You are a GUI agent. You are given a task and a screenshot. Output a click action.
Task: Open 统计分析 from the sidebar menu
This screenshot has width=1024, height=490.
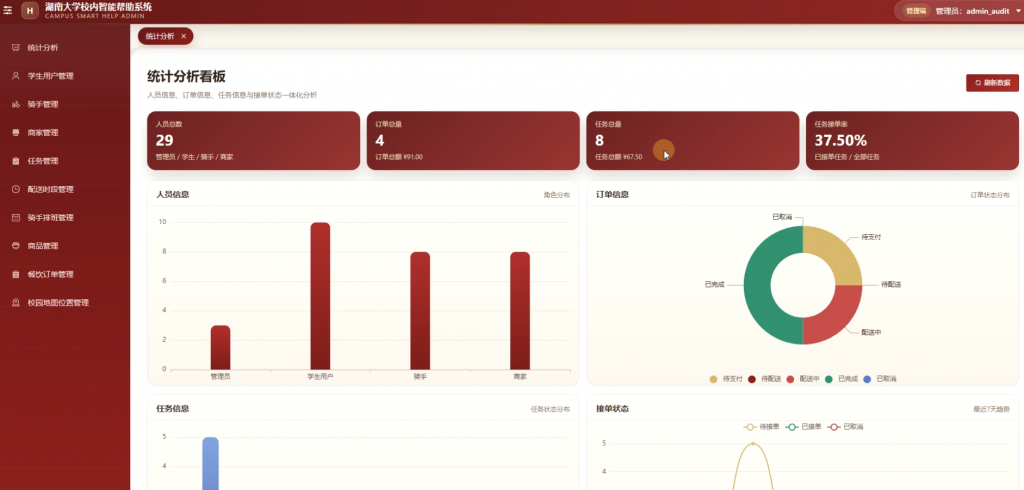[x=65, y=48]
